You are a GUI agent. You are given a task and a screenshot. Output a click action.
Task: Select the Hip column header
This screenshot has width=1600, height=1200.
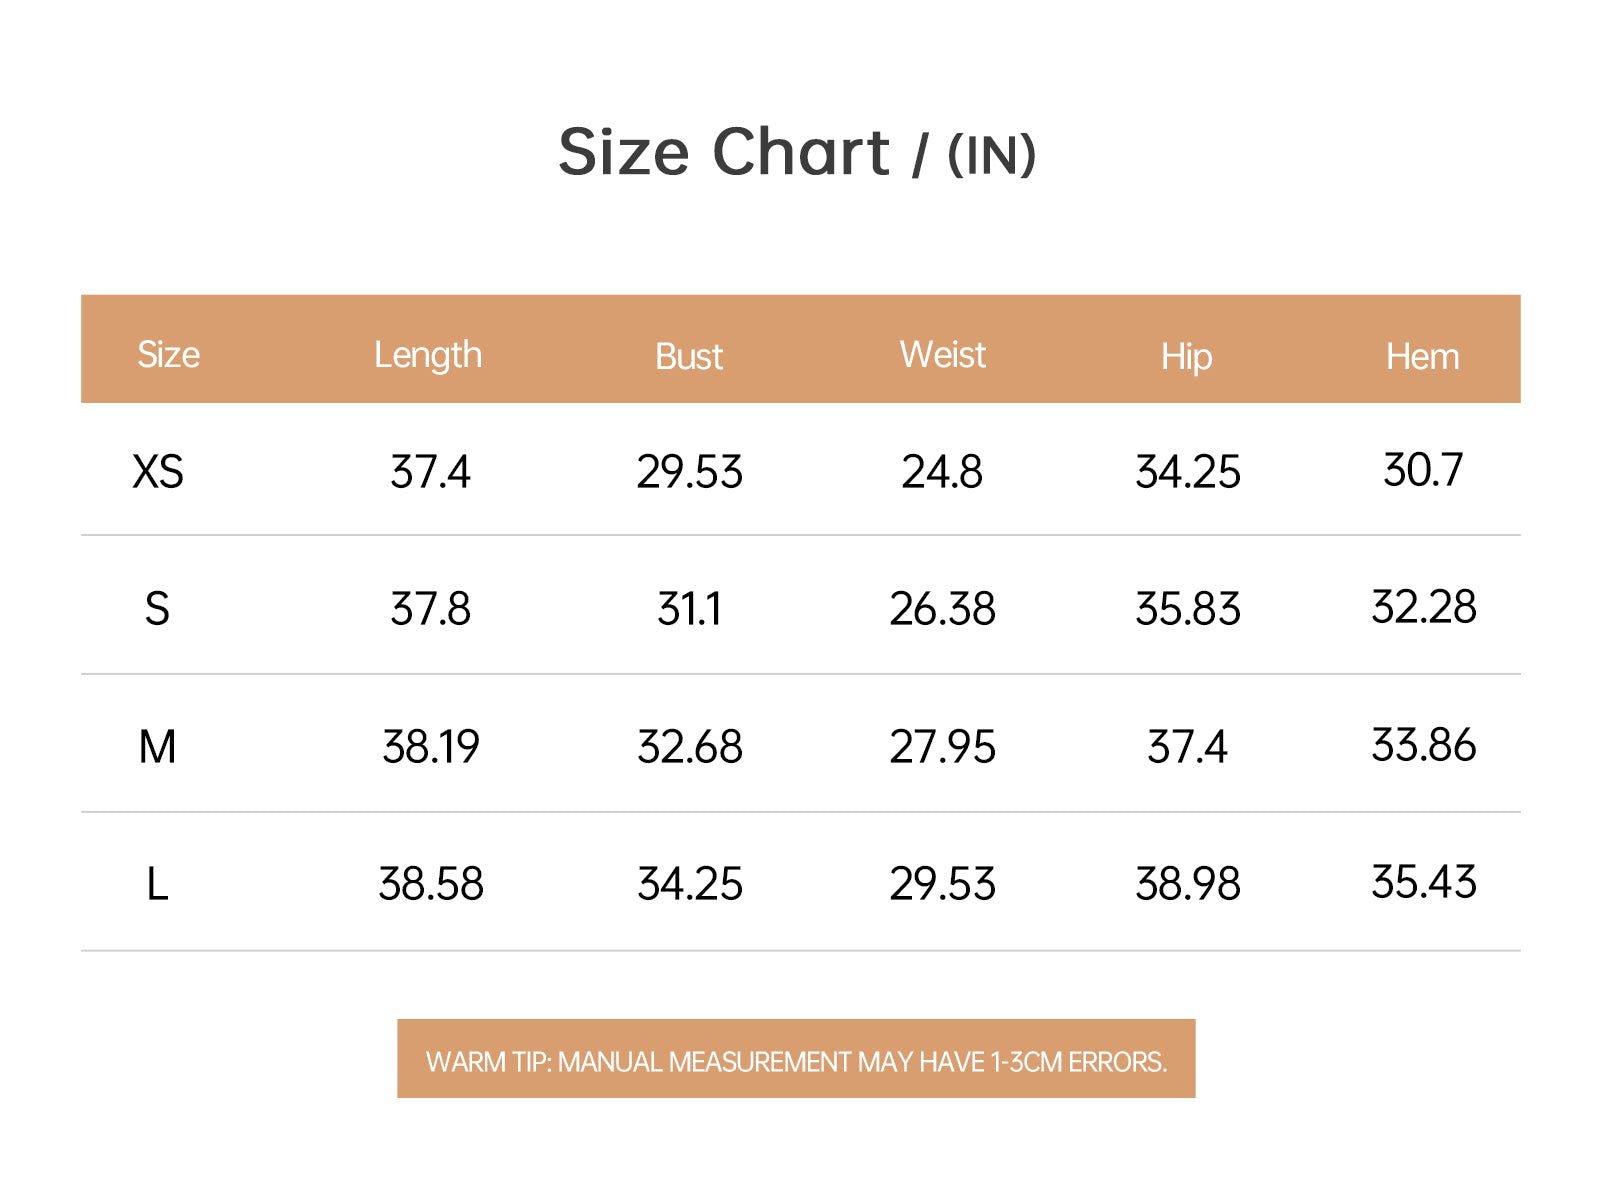[1187, 357]
